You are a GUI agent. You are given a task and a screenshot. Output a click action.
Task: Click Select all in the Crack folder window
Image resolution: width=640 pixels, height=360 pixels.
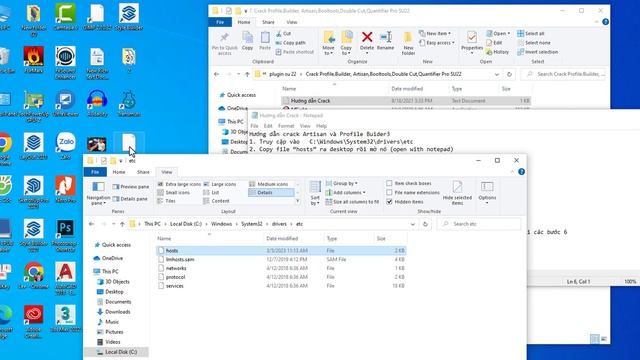point(531,33)
